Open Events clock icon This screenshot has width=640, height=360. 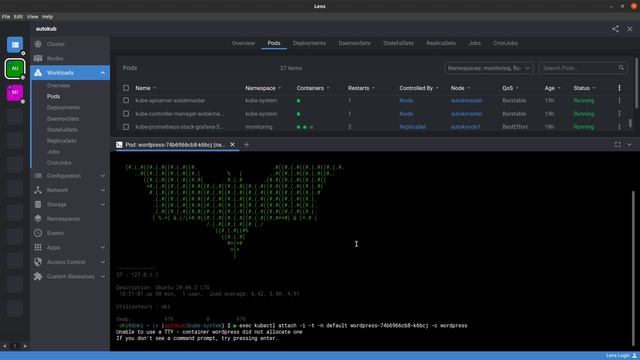(38, 233)
